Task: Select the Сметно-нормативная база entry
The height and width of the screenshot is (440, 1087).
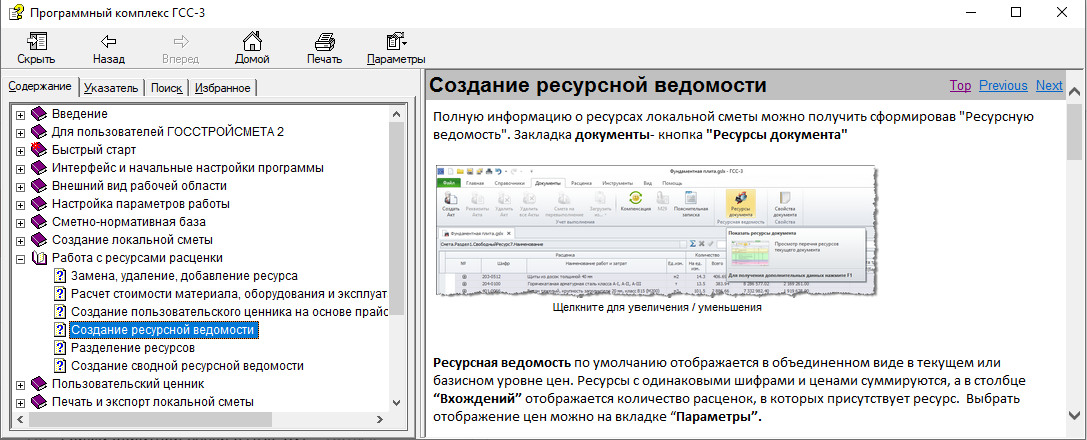Action: tap(128, 222)
